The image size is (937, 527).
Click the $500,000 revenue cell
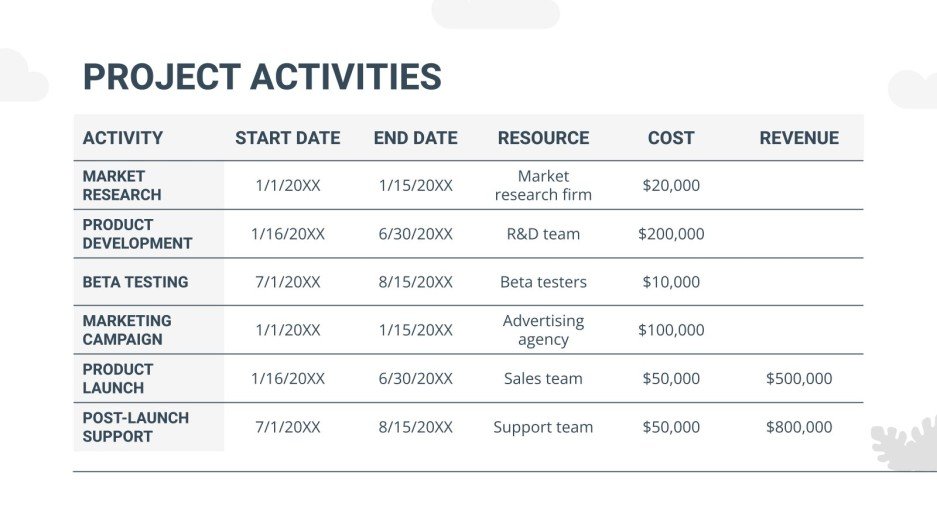pos(799,378)
